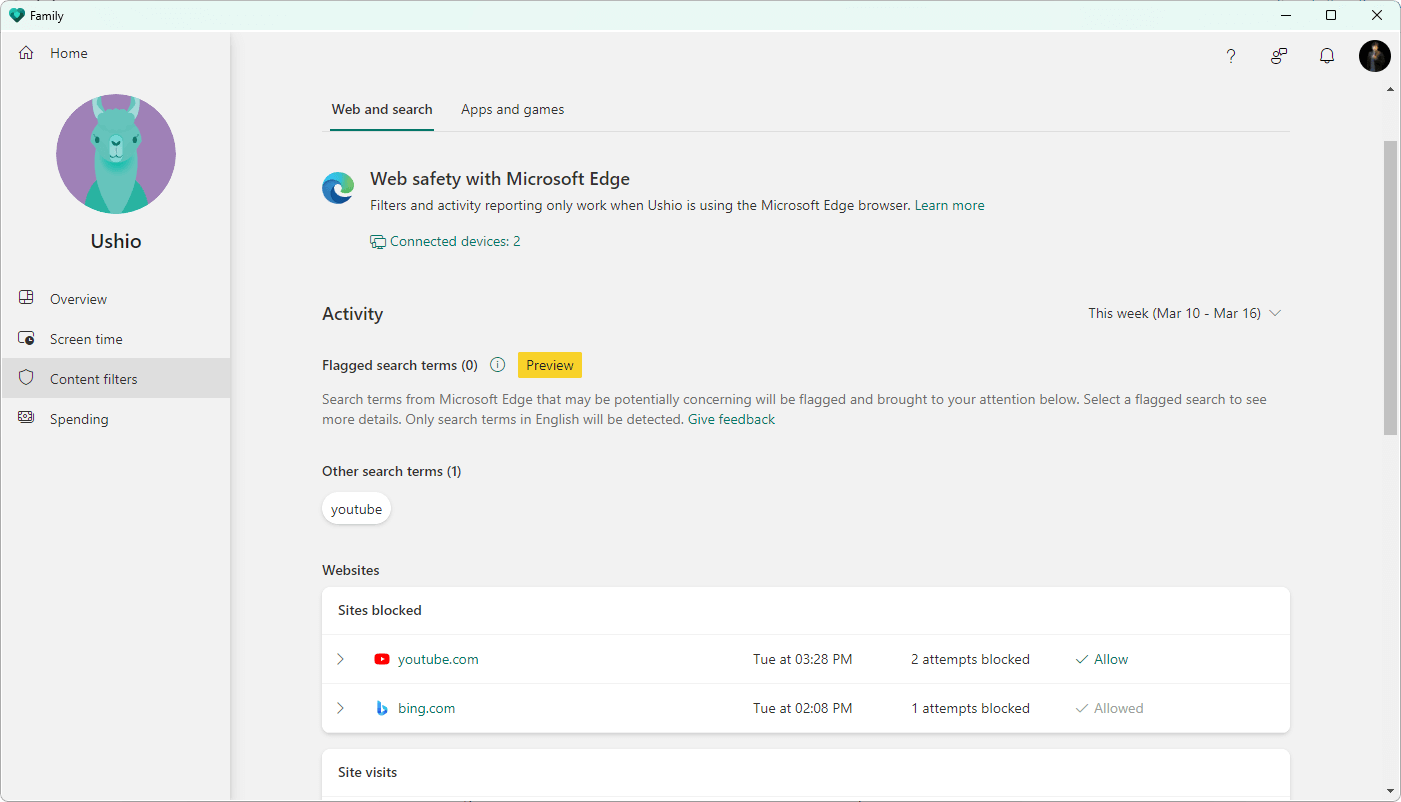Open the Give feedback link

pyautogui.click(x=731, y=420)
